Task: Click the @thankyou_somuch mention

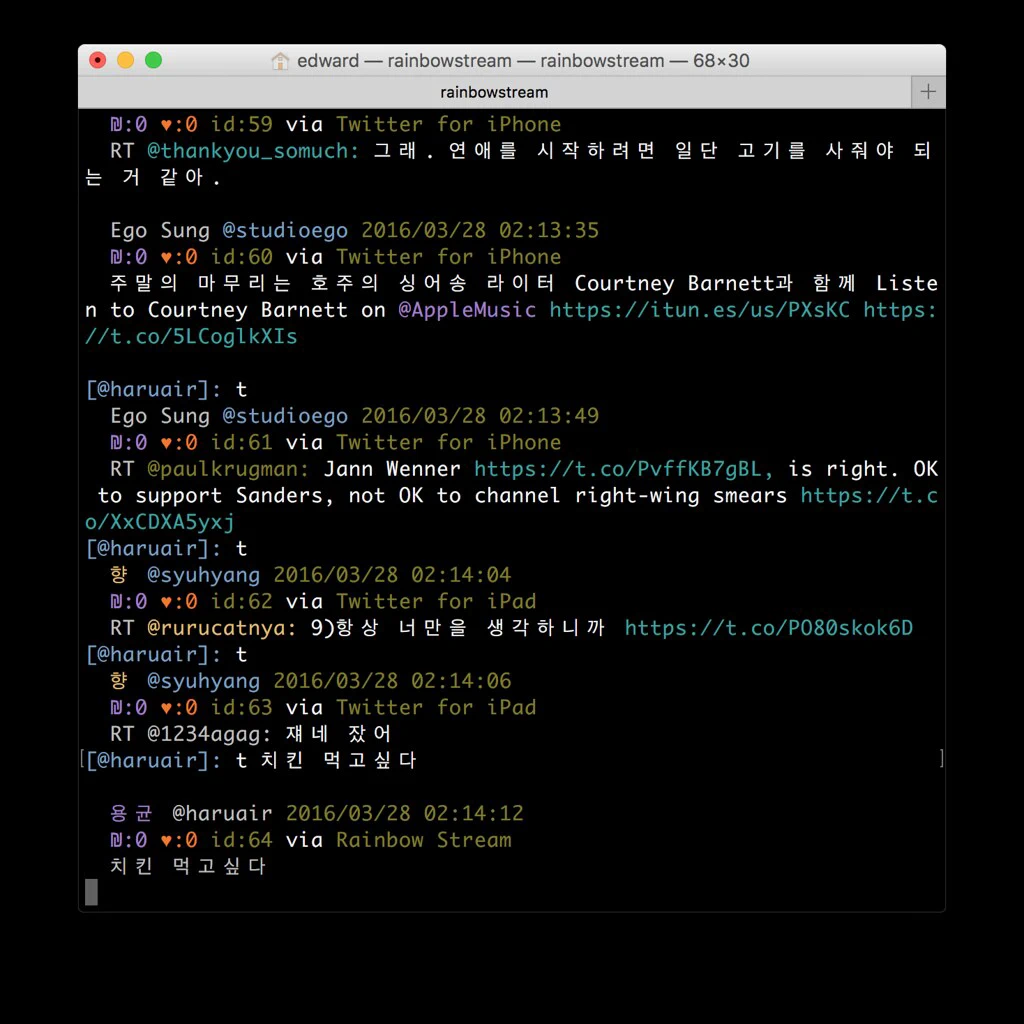Action: [253, 151]
